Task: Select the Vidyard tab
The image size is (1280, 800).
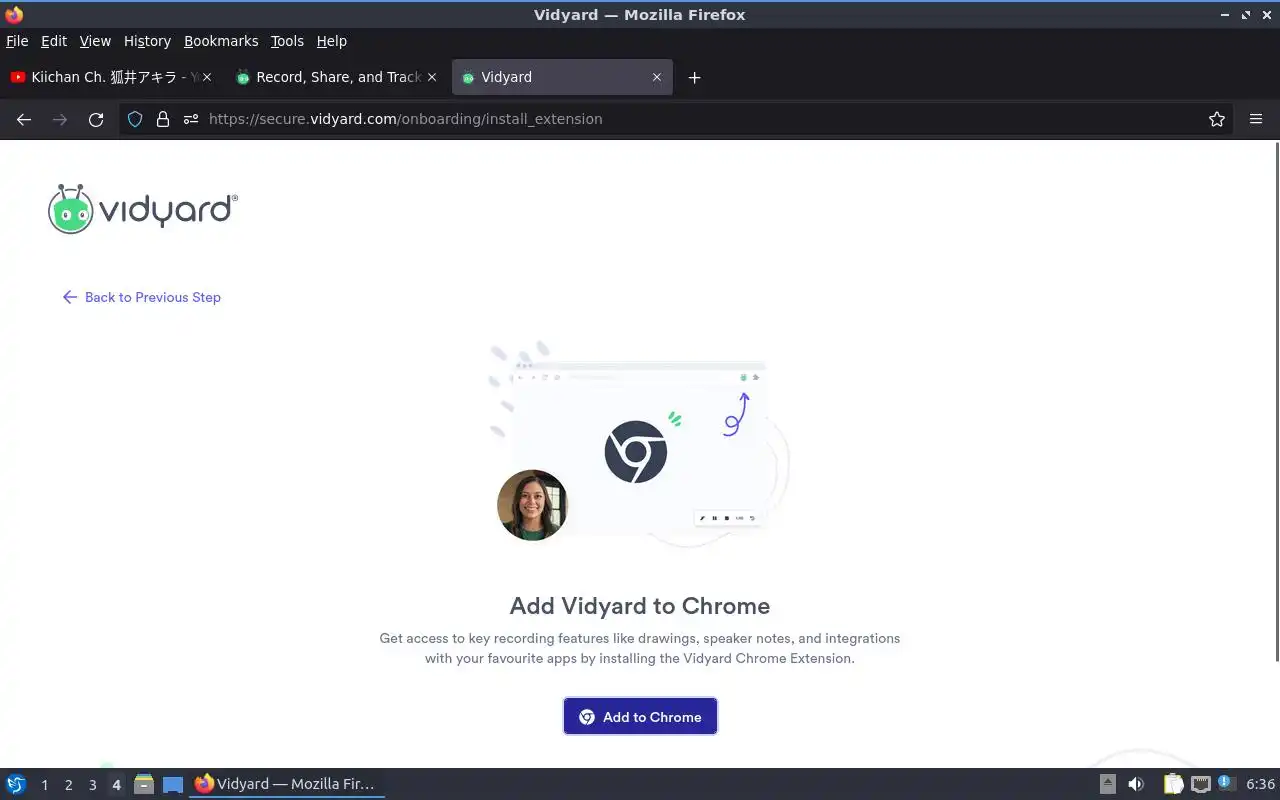Action: tap(562, 77)
